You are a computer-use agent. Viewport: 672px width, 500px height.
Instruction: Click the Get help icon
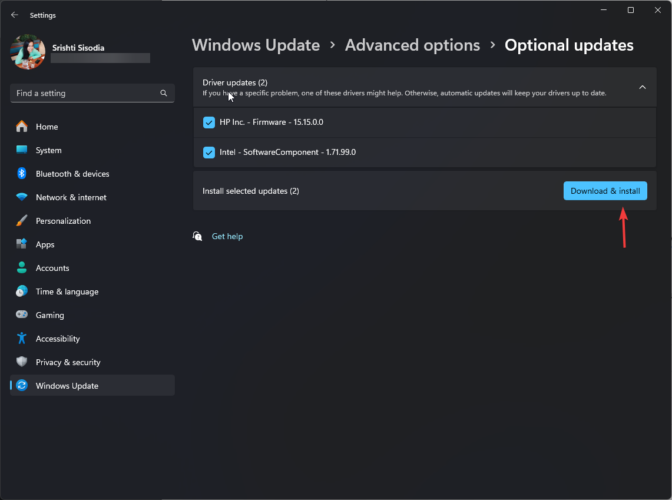coord(197,236)
